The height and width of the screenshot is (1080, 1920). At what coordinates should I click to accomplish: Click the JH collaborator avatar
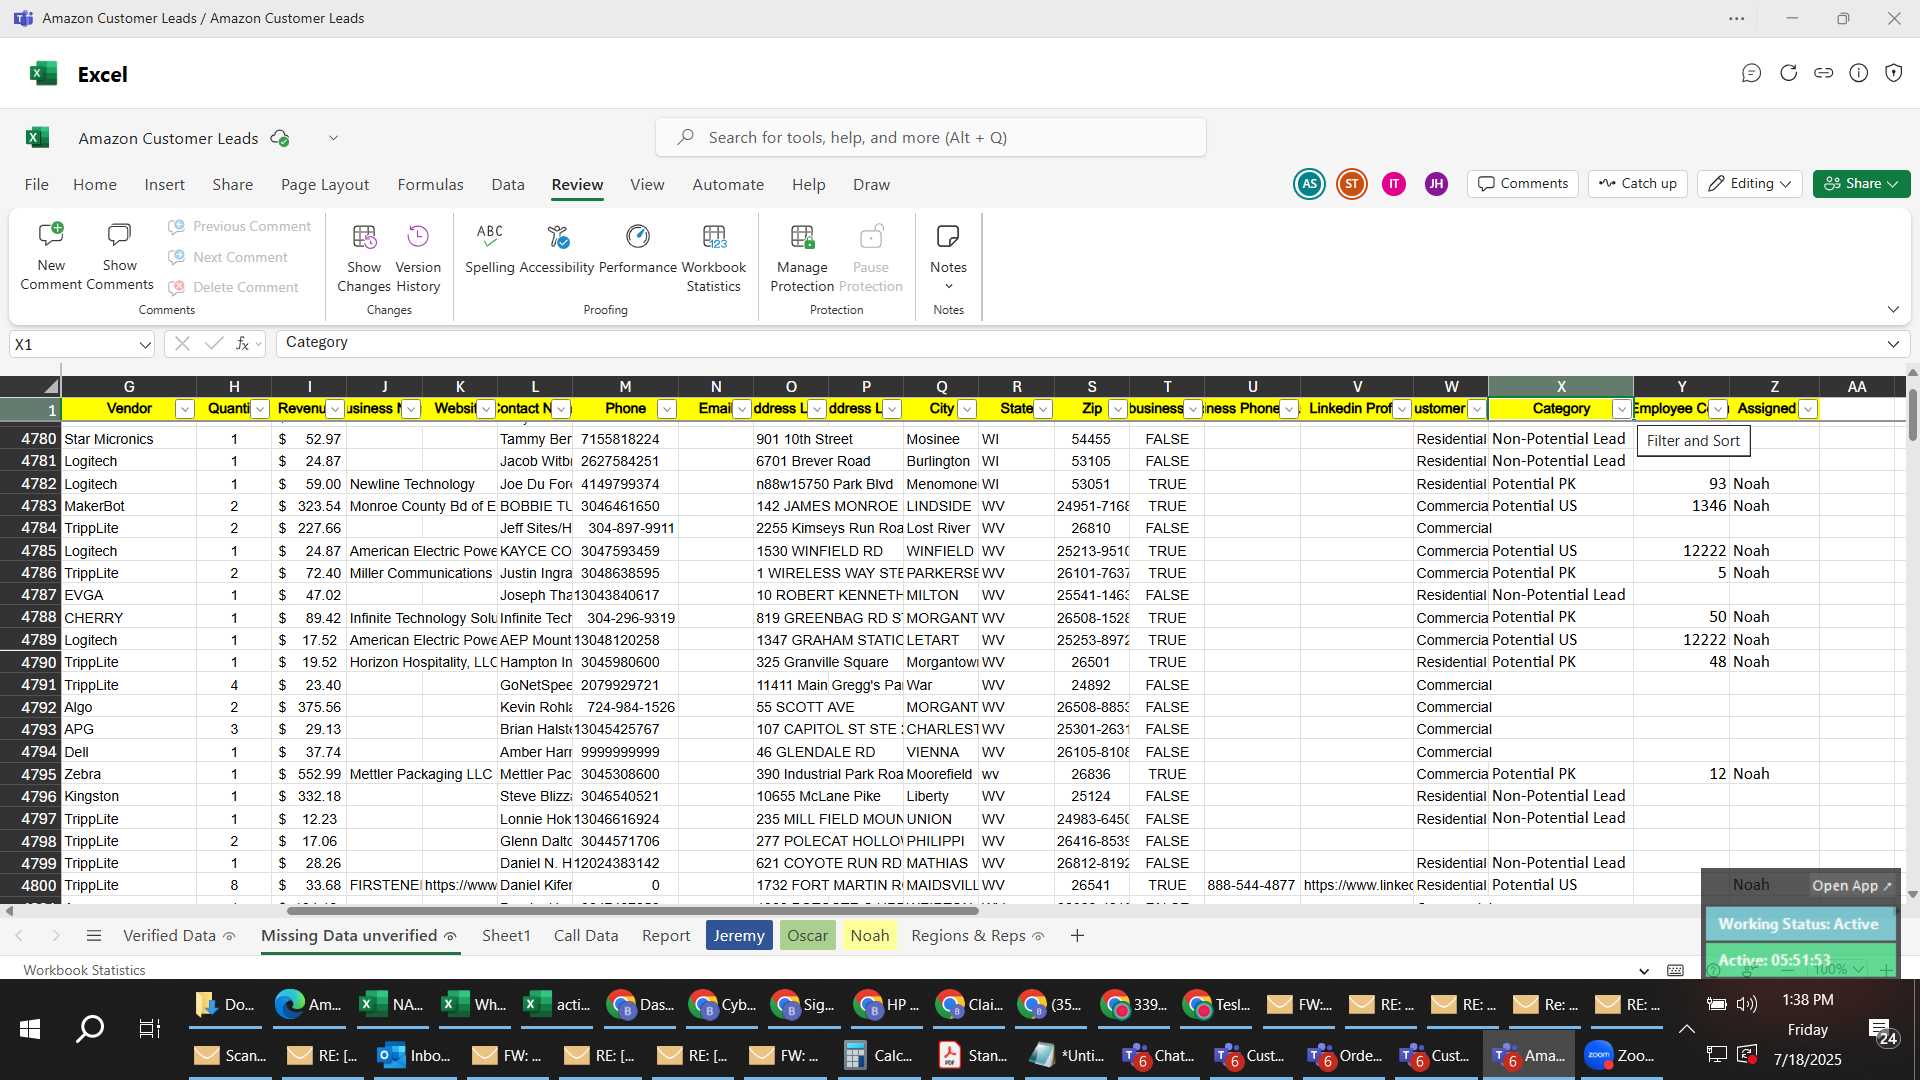pyautogui.click(x=1436, y=184)
